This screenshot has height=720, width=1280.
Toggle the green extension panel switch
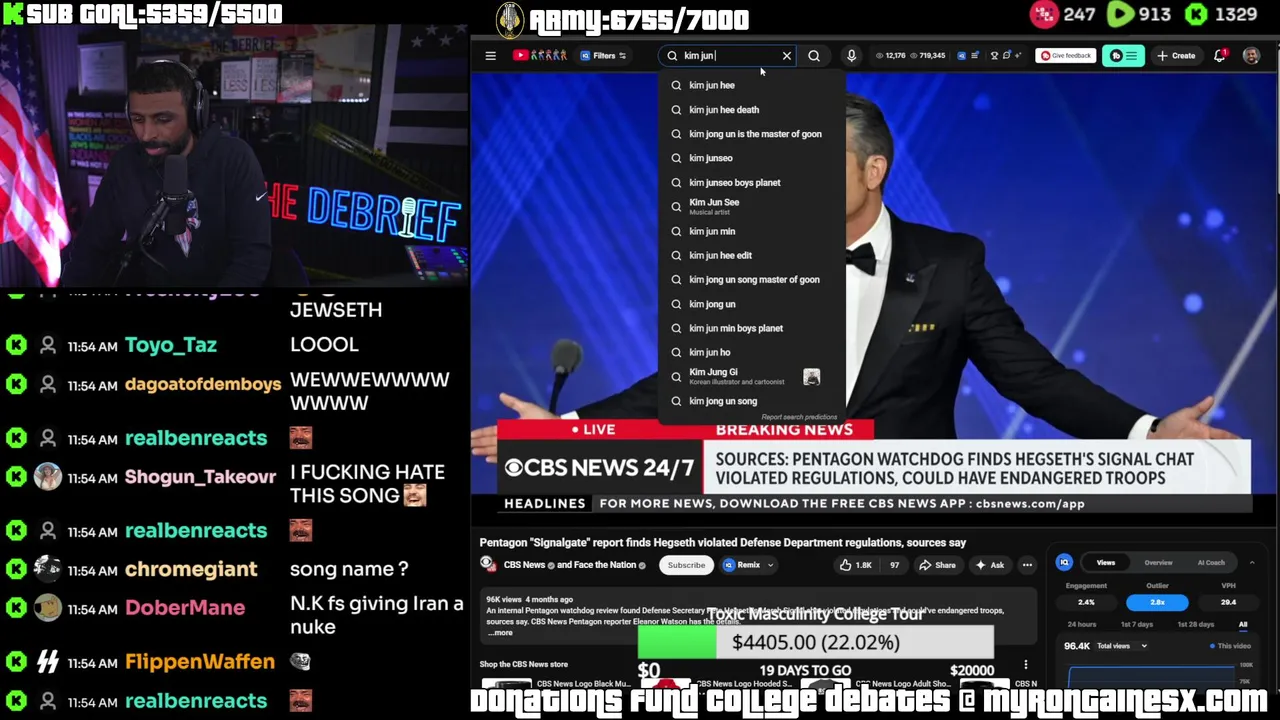tap(1124, 56)
